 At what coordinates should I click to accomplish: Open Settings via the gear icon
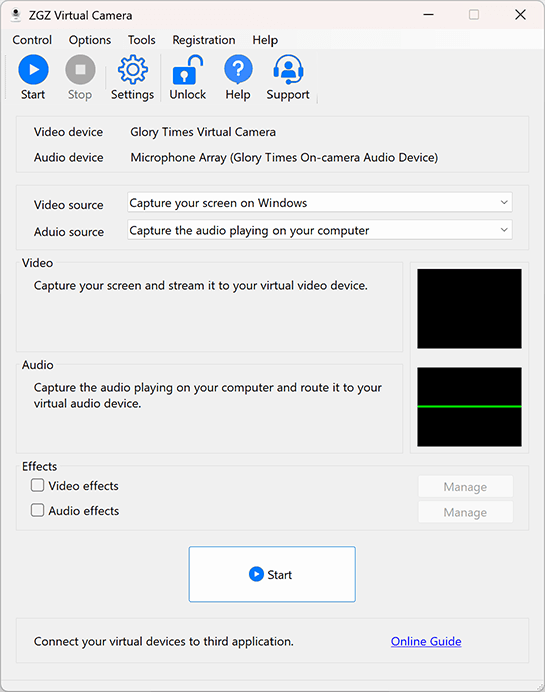(x=132, y=70)
